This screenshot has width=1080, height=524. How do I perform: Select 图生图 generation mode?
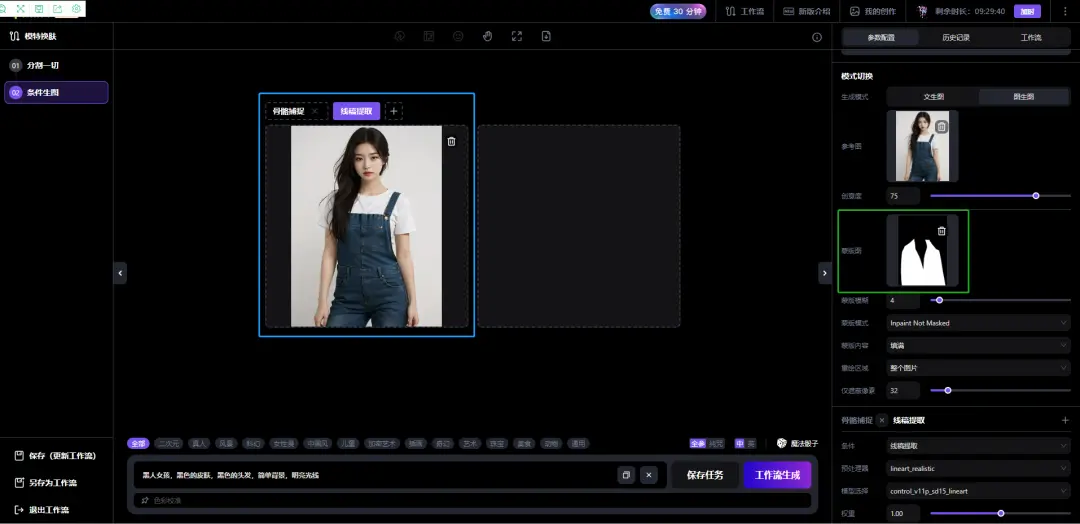tap(1024, 97)
